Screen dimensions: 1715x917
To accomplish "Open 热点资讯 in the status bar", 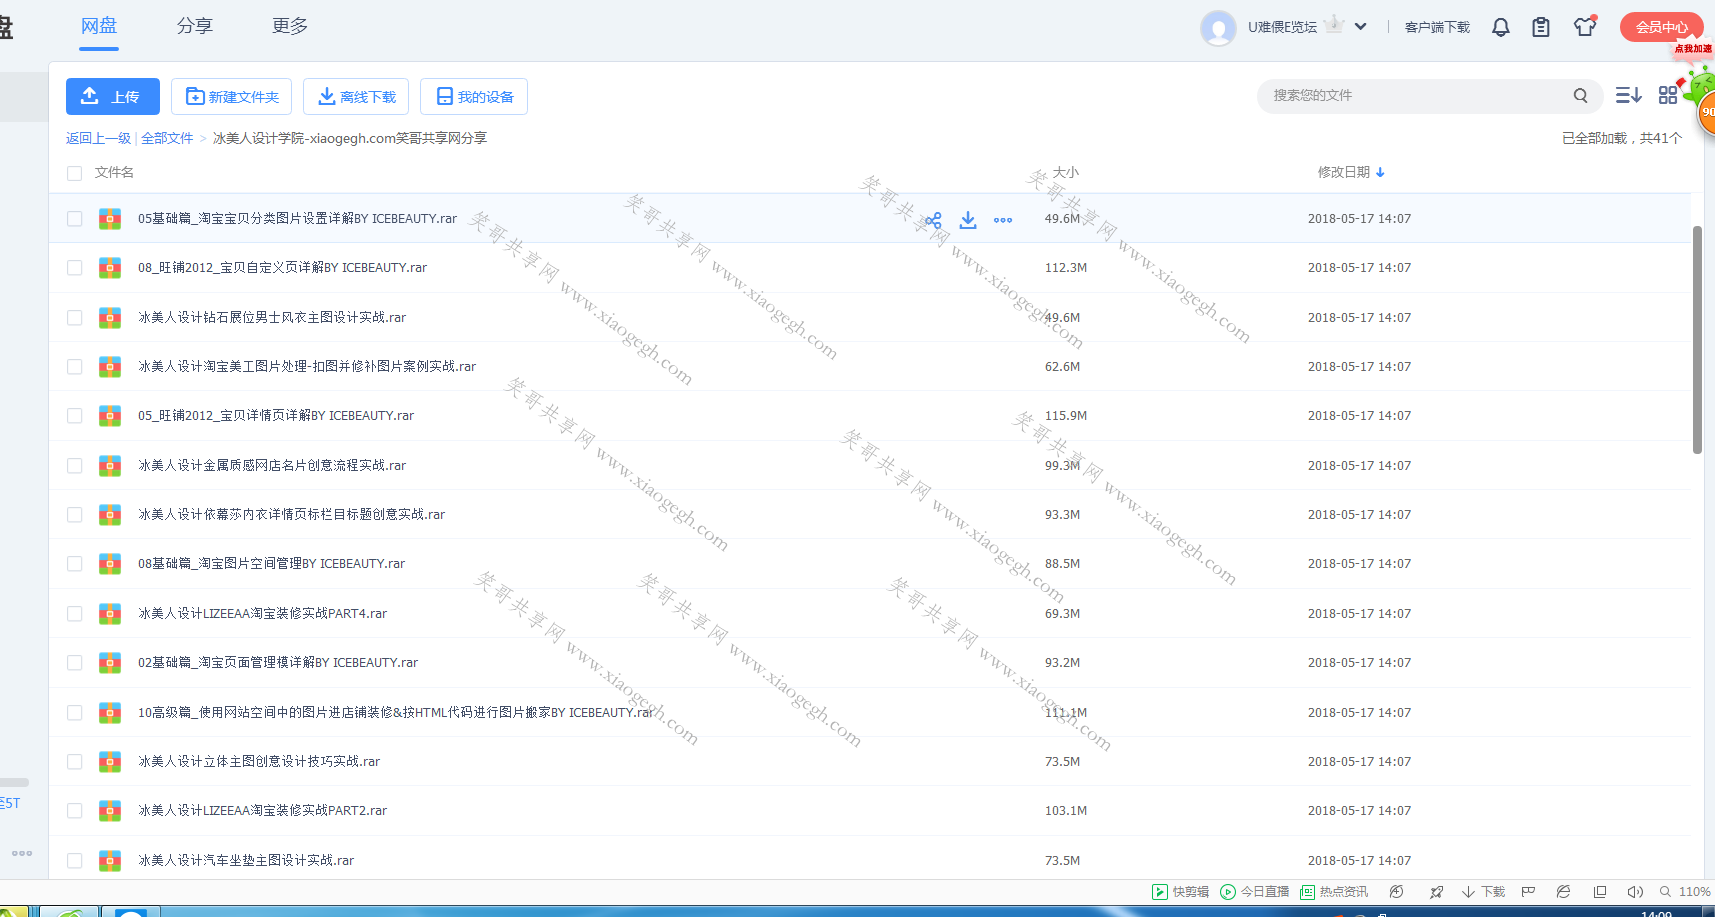I will click(1334, 892).
